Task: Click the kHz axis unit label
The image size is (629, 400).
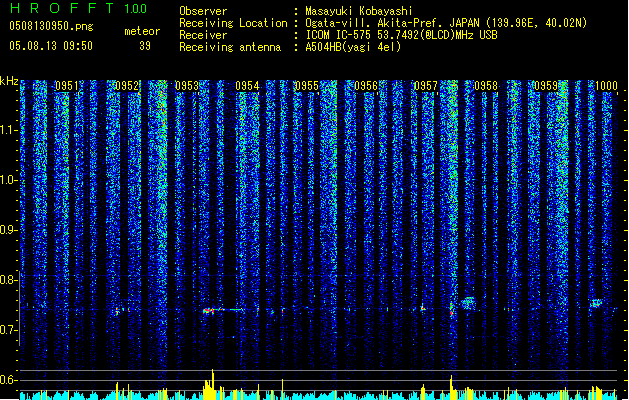Action: [x=9, y=81]
